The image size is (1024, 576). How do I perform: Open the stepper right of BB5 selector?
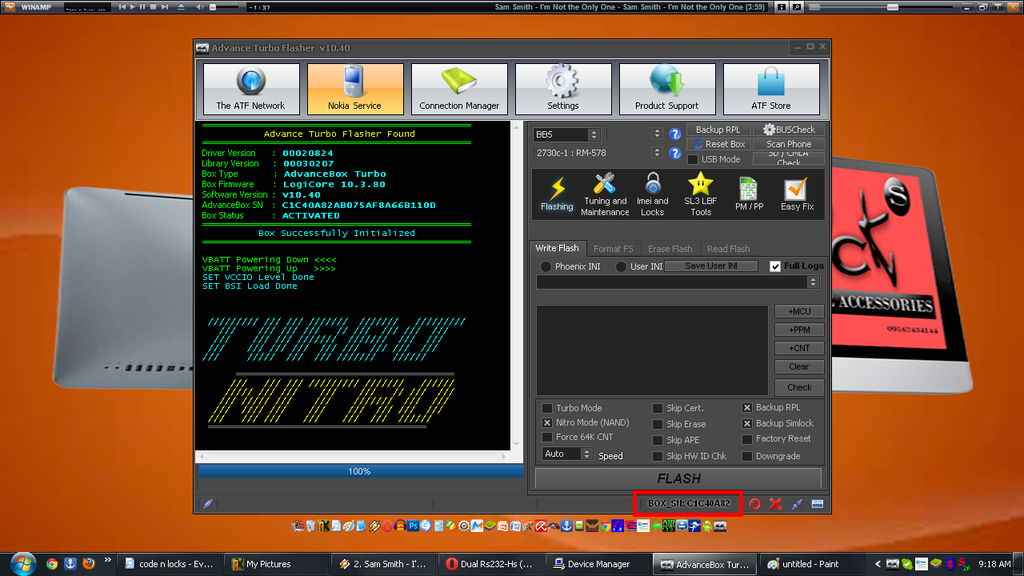point(656,134)
